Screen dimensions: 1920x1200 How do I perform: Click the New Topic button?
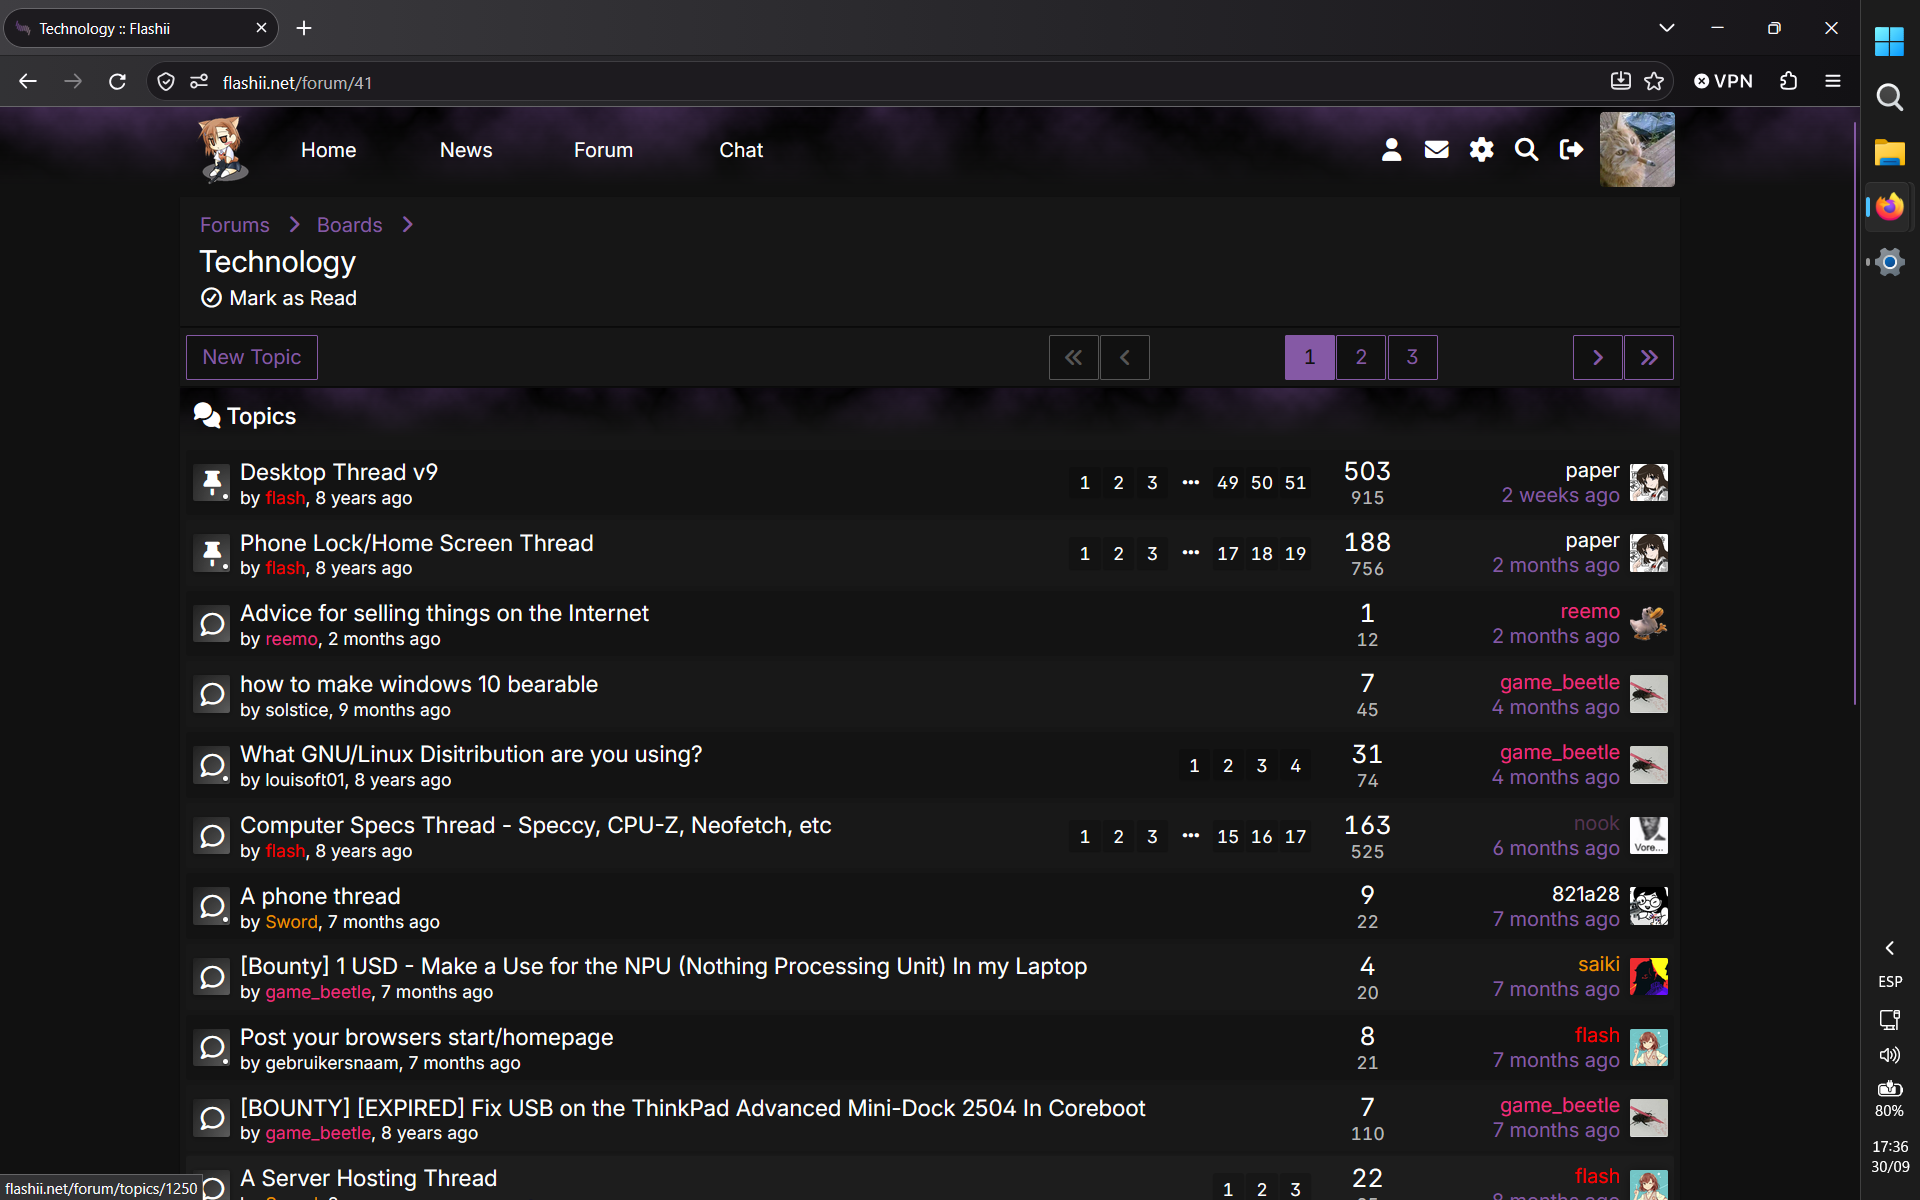(x=252, y=357)
